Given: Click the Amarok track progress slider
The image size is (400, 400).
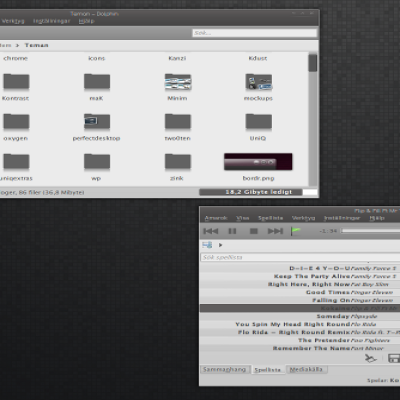Looking at the screenshot, I should point(370,231).
